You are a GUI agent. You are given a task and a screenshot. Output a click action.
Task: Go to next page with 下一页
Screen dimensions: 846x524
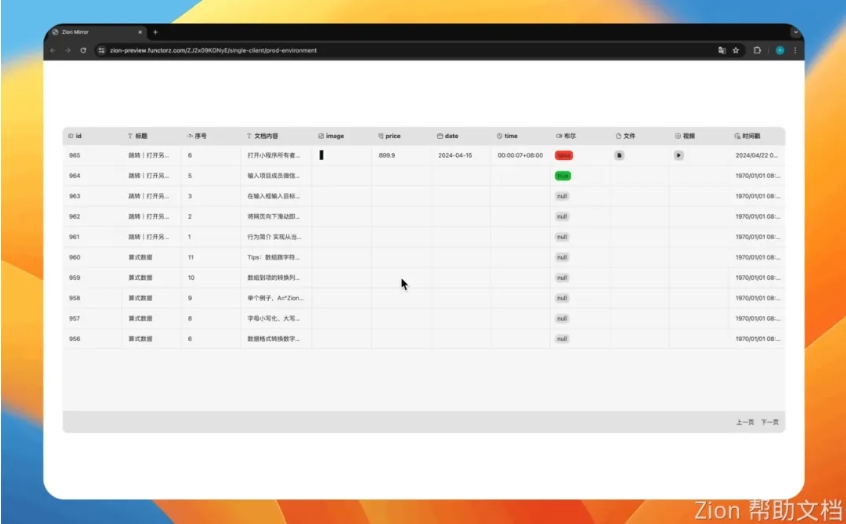point(769,423)
